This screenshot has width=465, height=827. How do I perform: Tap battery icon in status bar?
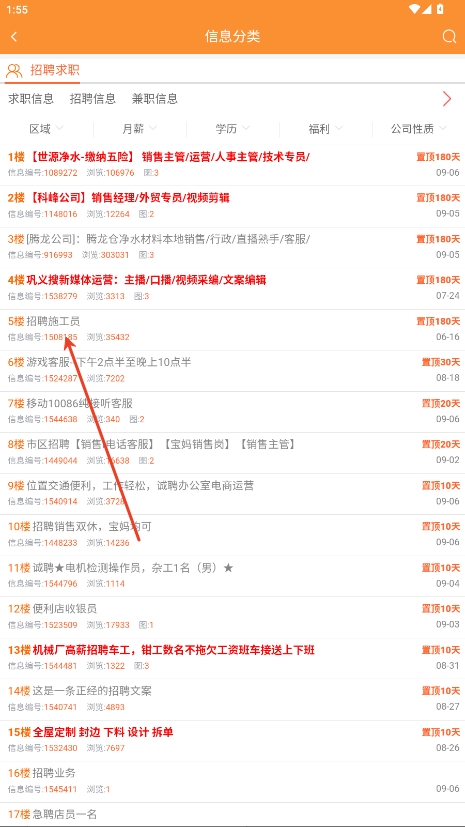coord(440,9)
